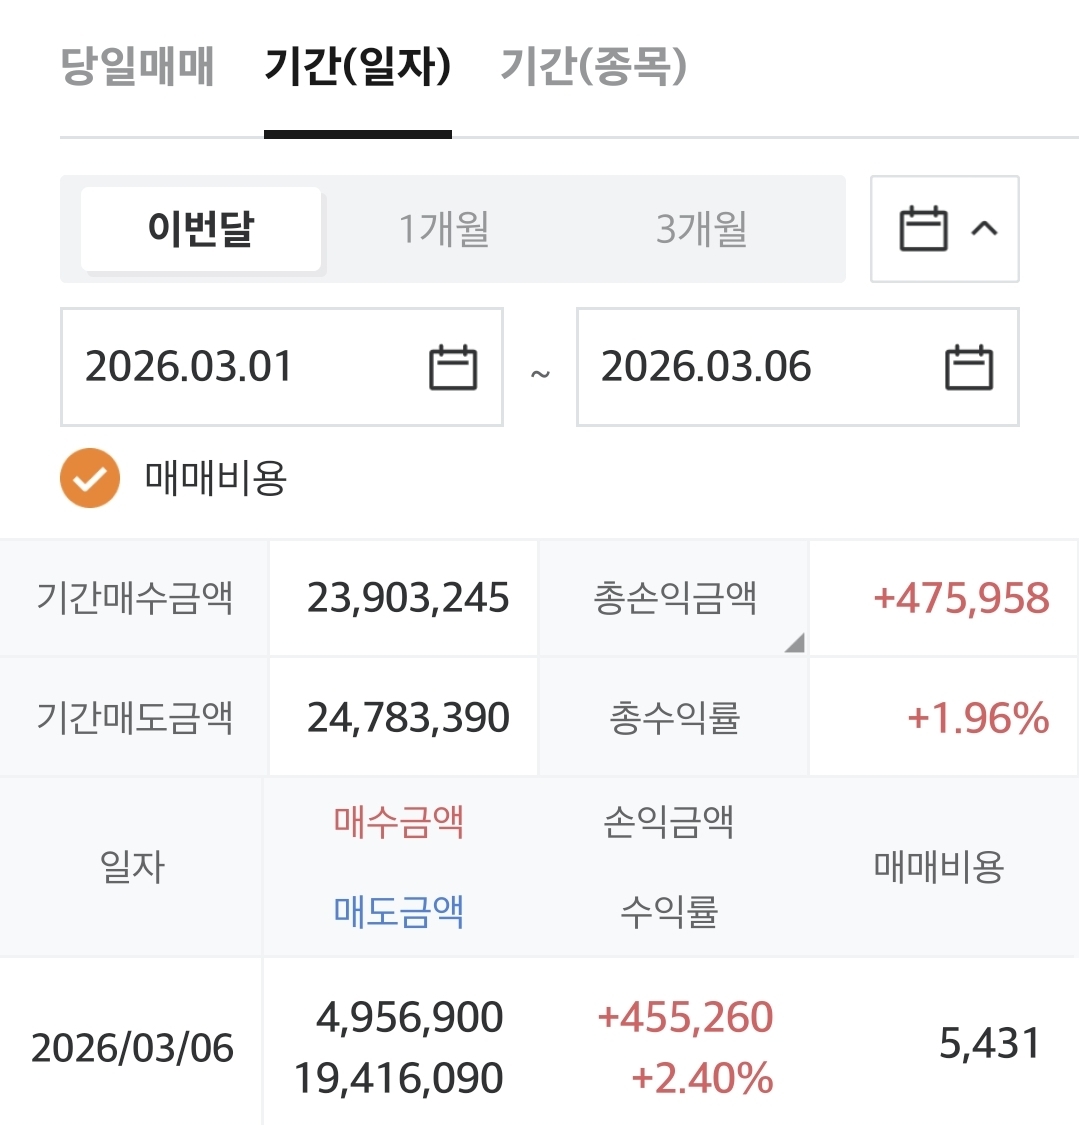The image size is (1079, 1125).
Task: Open the 2026/03/06 trade row
Action: coord(132,1047)
